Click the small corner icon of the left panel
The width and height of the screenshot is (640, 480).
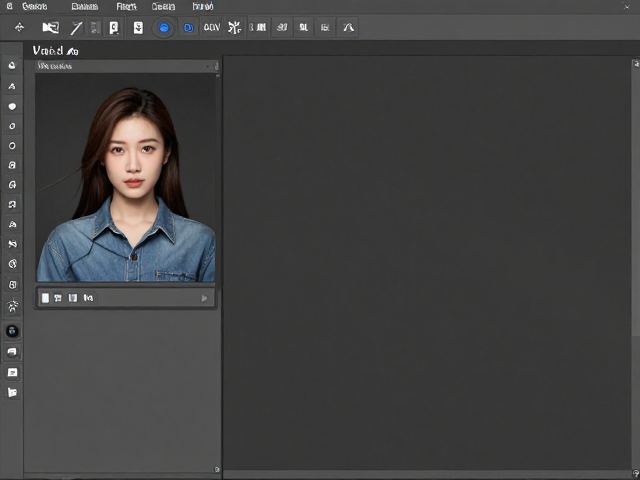217,469
